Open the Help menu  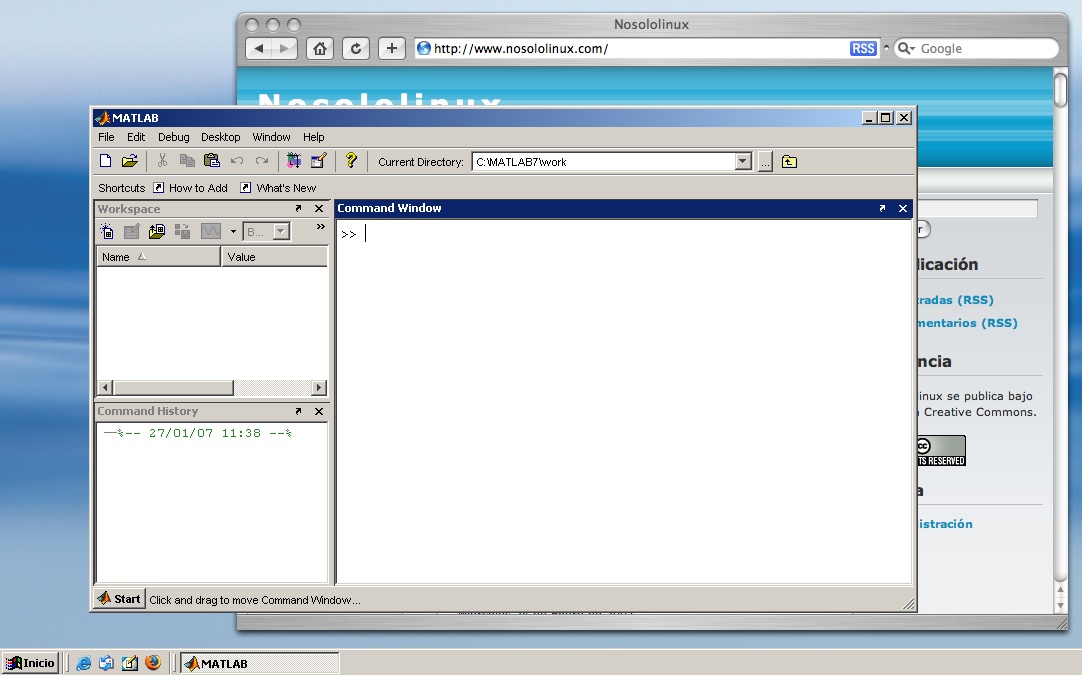313,137
